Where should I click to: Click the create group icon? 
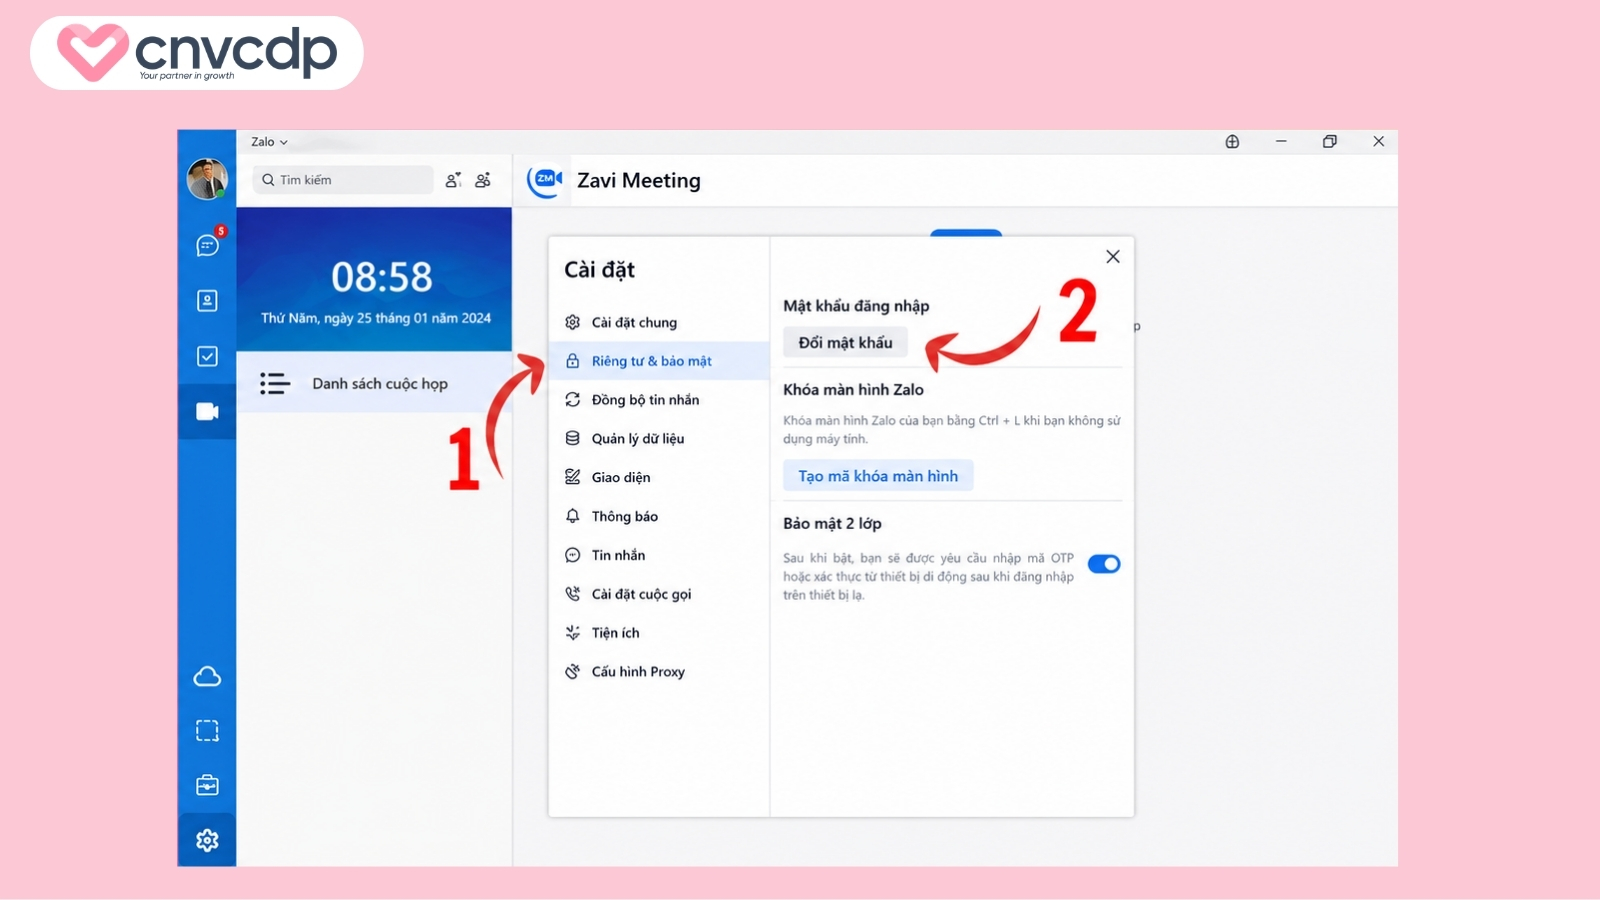[x=483, y=180]
